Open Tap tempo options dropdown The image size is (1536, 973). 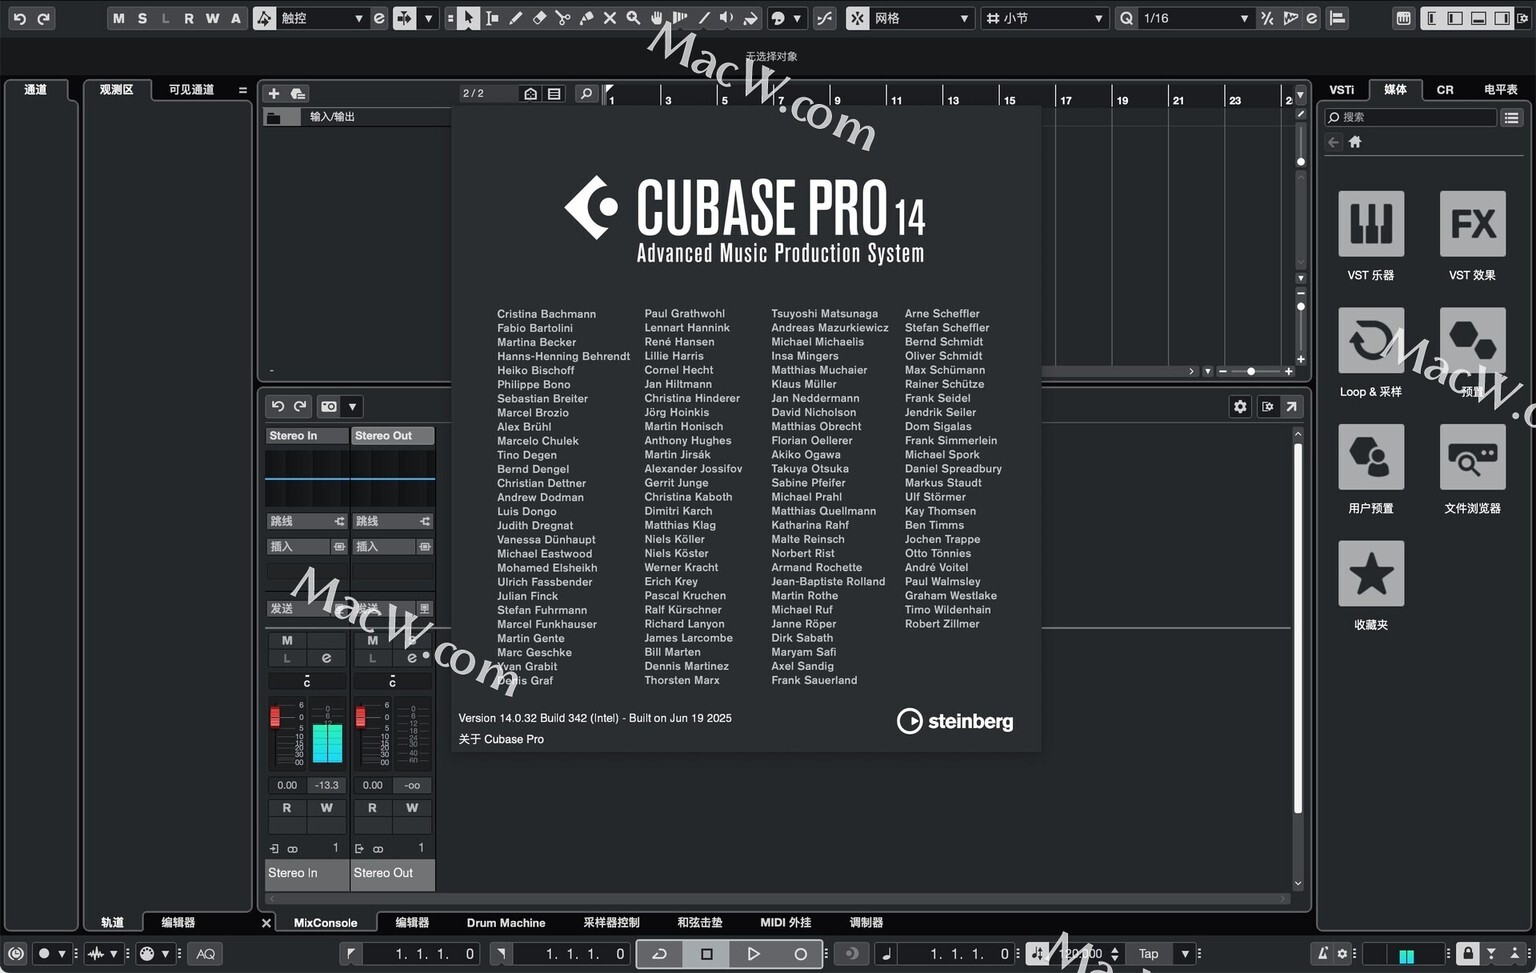point(1185,954)
